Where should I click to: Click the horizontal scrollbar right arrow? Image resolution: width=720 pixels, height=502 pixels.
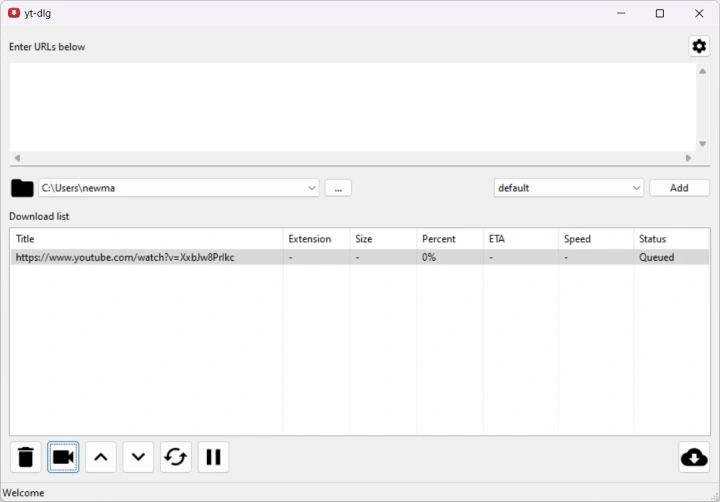tap(688, 158)
